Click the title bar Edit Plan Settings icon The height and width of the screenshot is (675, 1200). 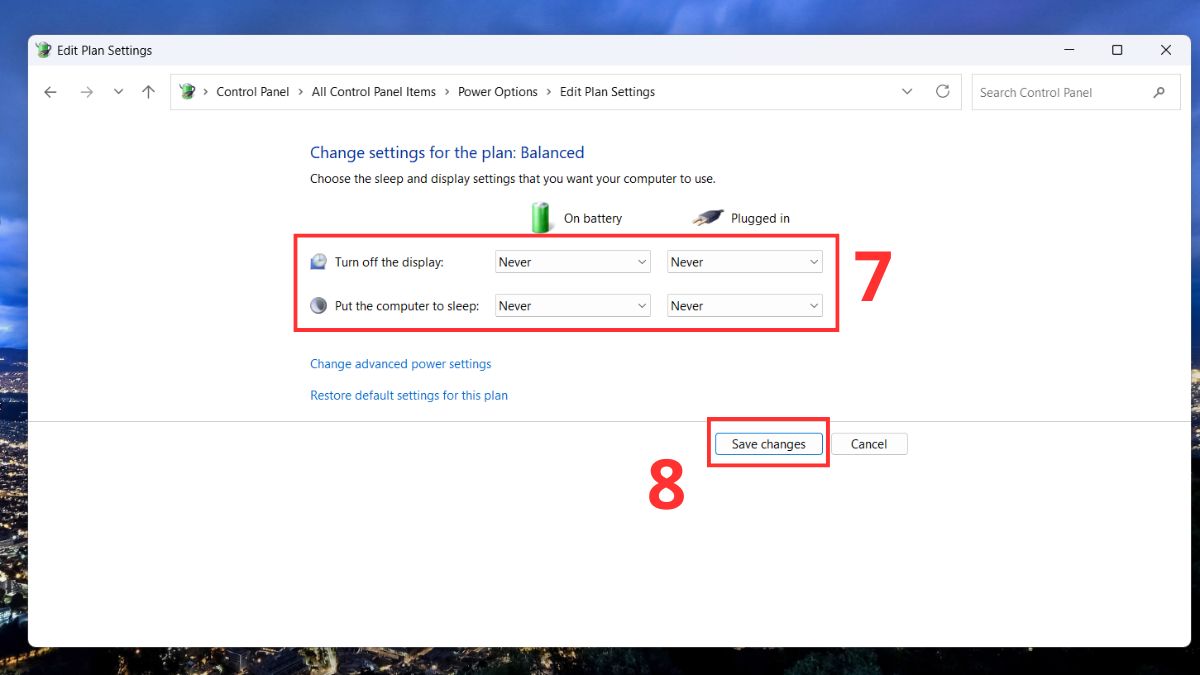[x=43, y=50]
